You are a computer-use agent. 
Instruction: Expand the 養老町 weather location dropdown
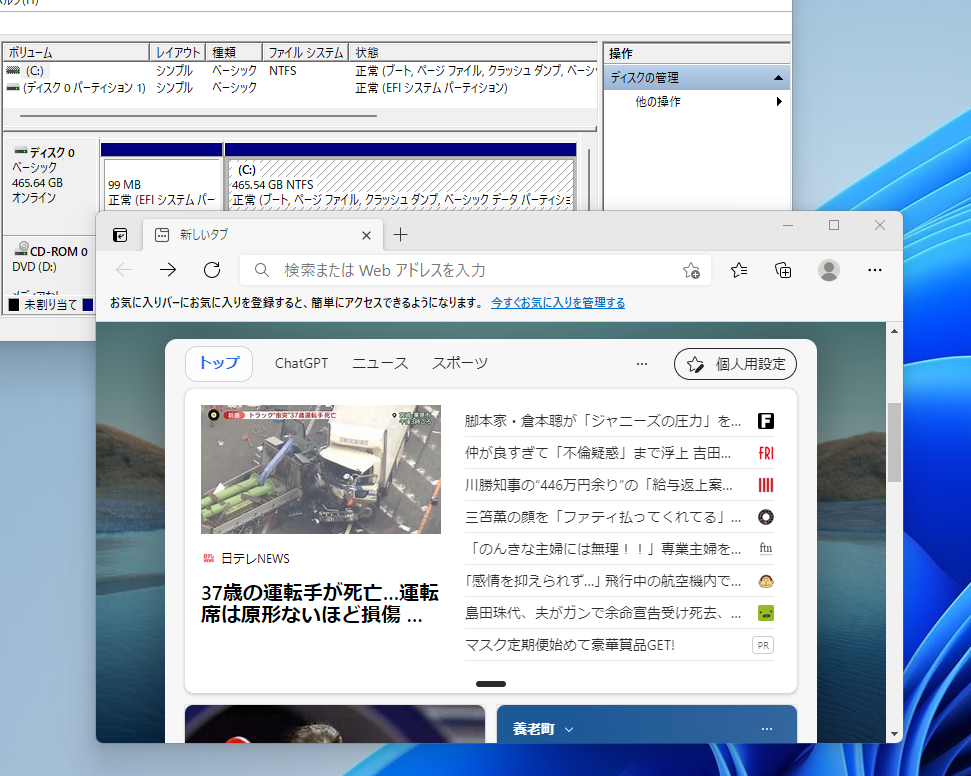569,730
